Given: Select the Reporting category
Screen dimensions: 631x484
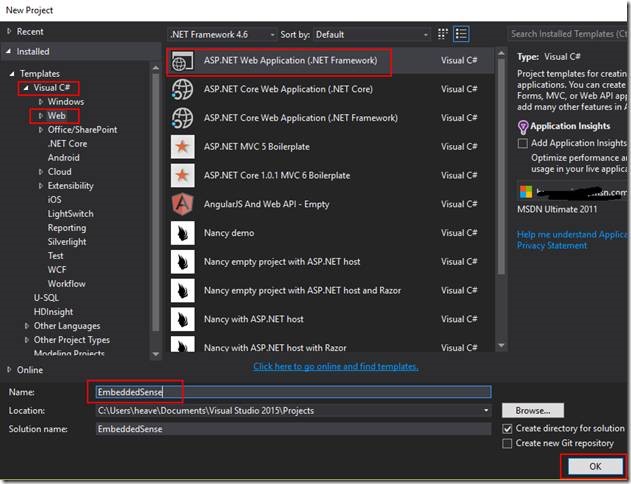Looking at the screenshot, I should pyautogui.click(x=67, y=228).
